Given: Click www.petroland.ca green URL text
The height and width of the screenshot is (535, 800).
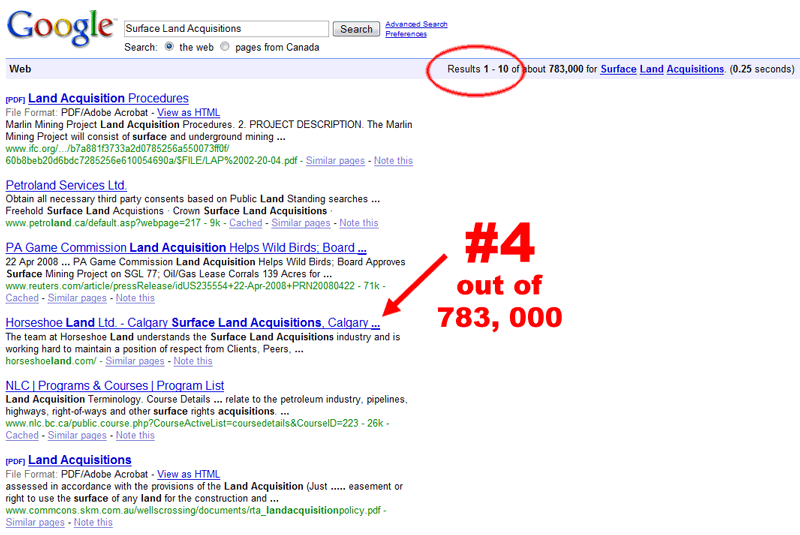Looking at the screenshot, I should point(103,223).
